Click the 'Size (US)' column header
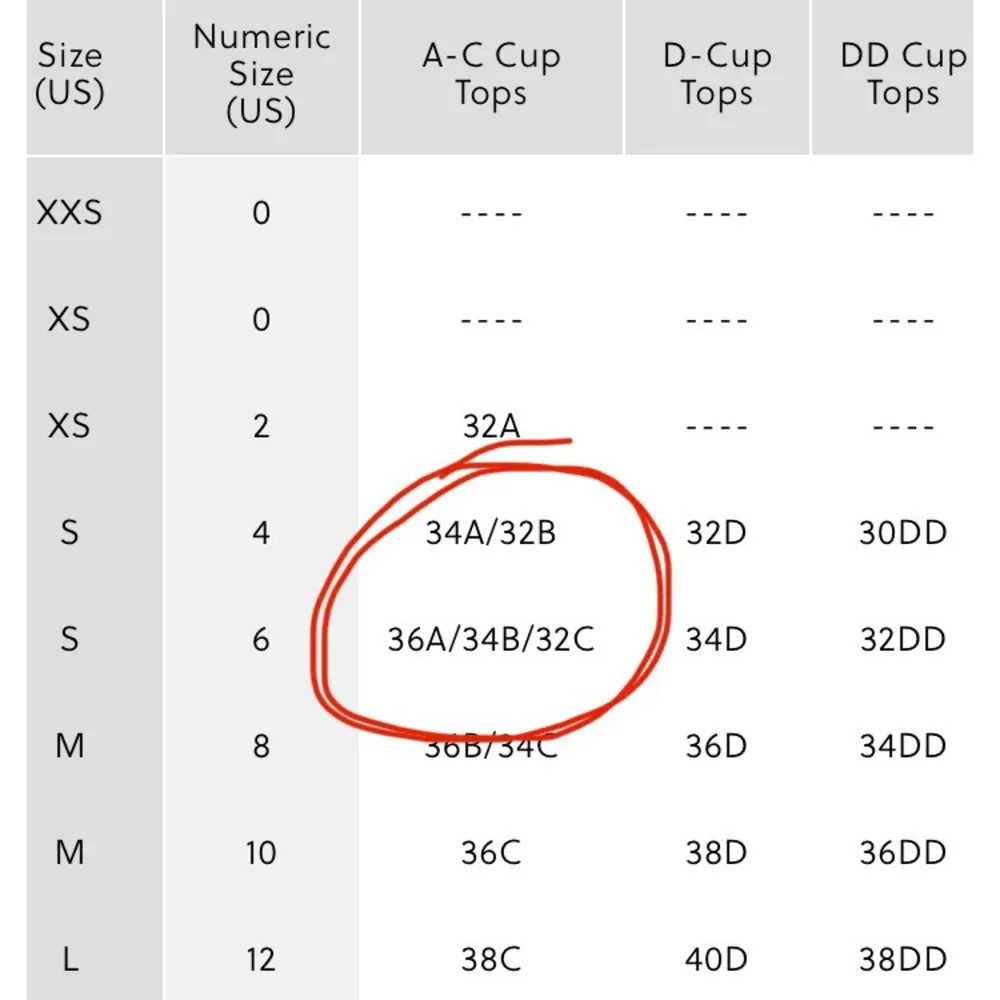 coord(69,75)
